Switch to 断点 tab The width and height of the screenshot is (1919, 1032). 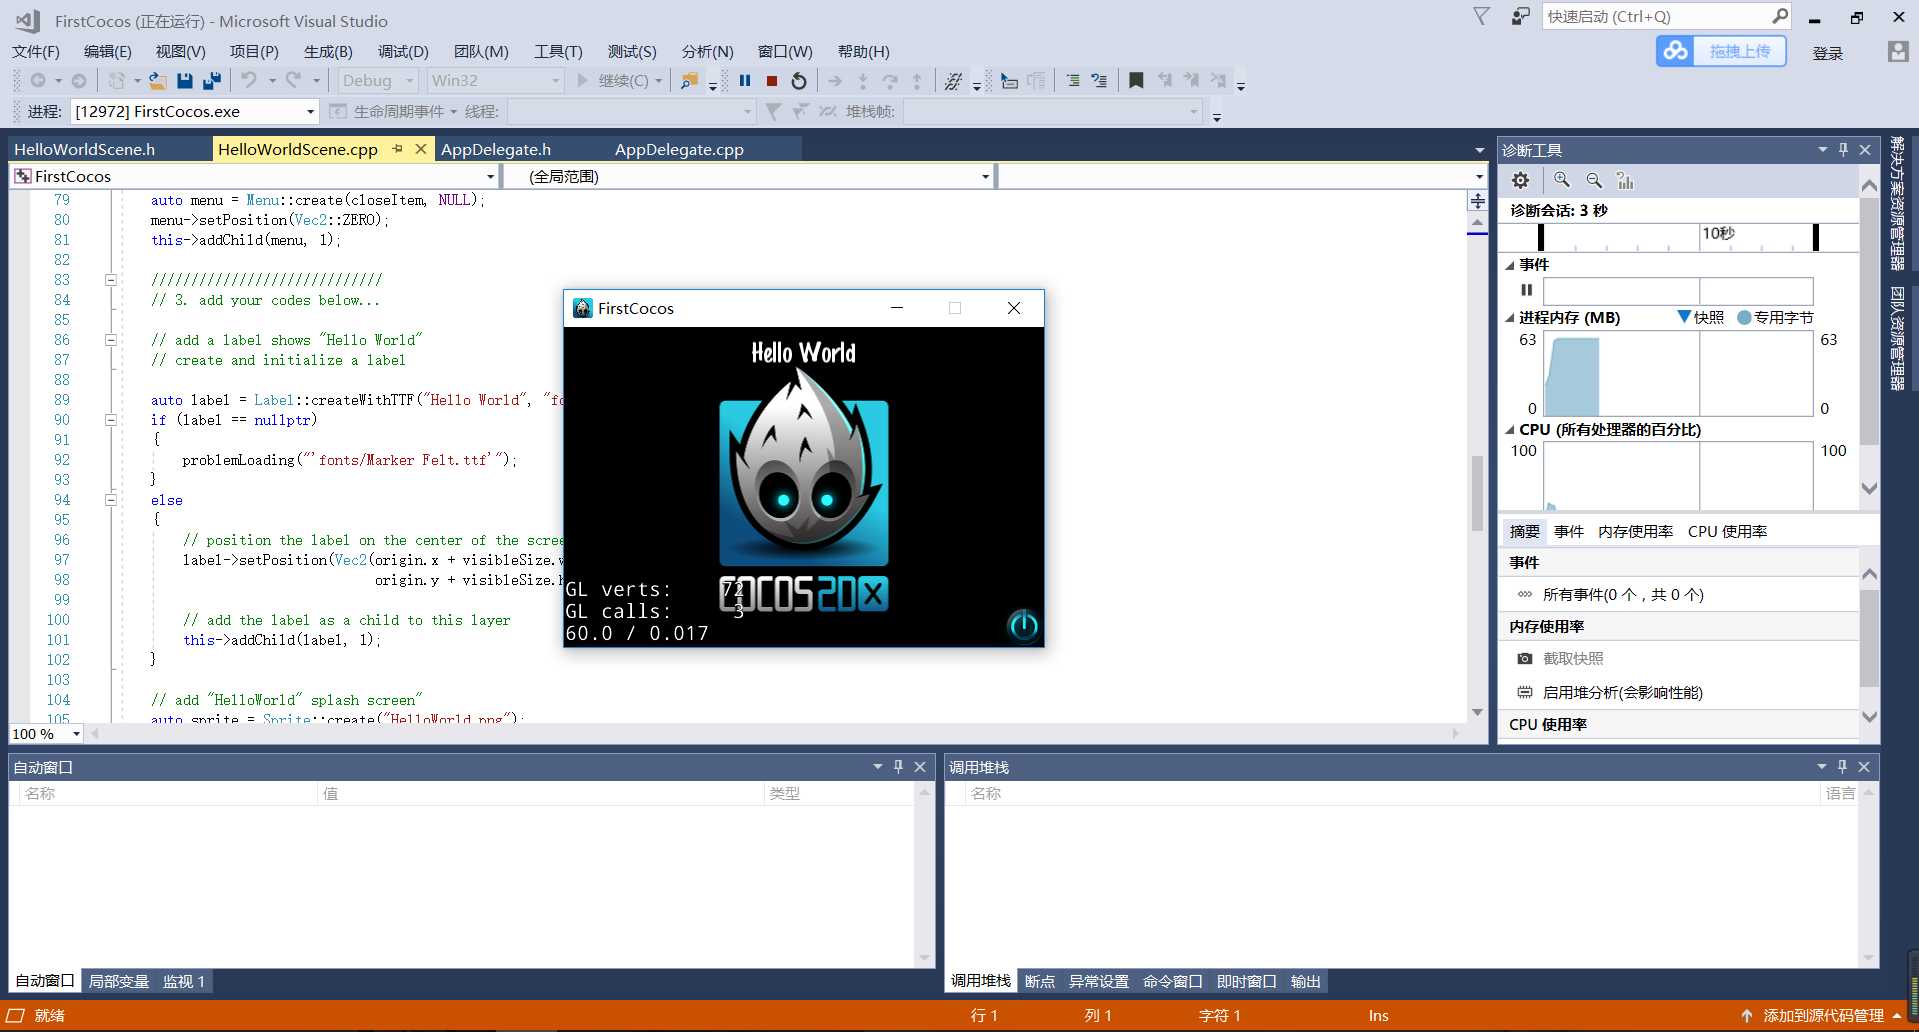(x=1040, y=982)
